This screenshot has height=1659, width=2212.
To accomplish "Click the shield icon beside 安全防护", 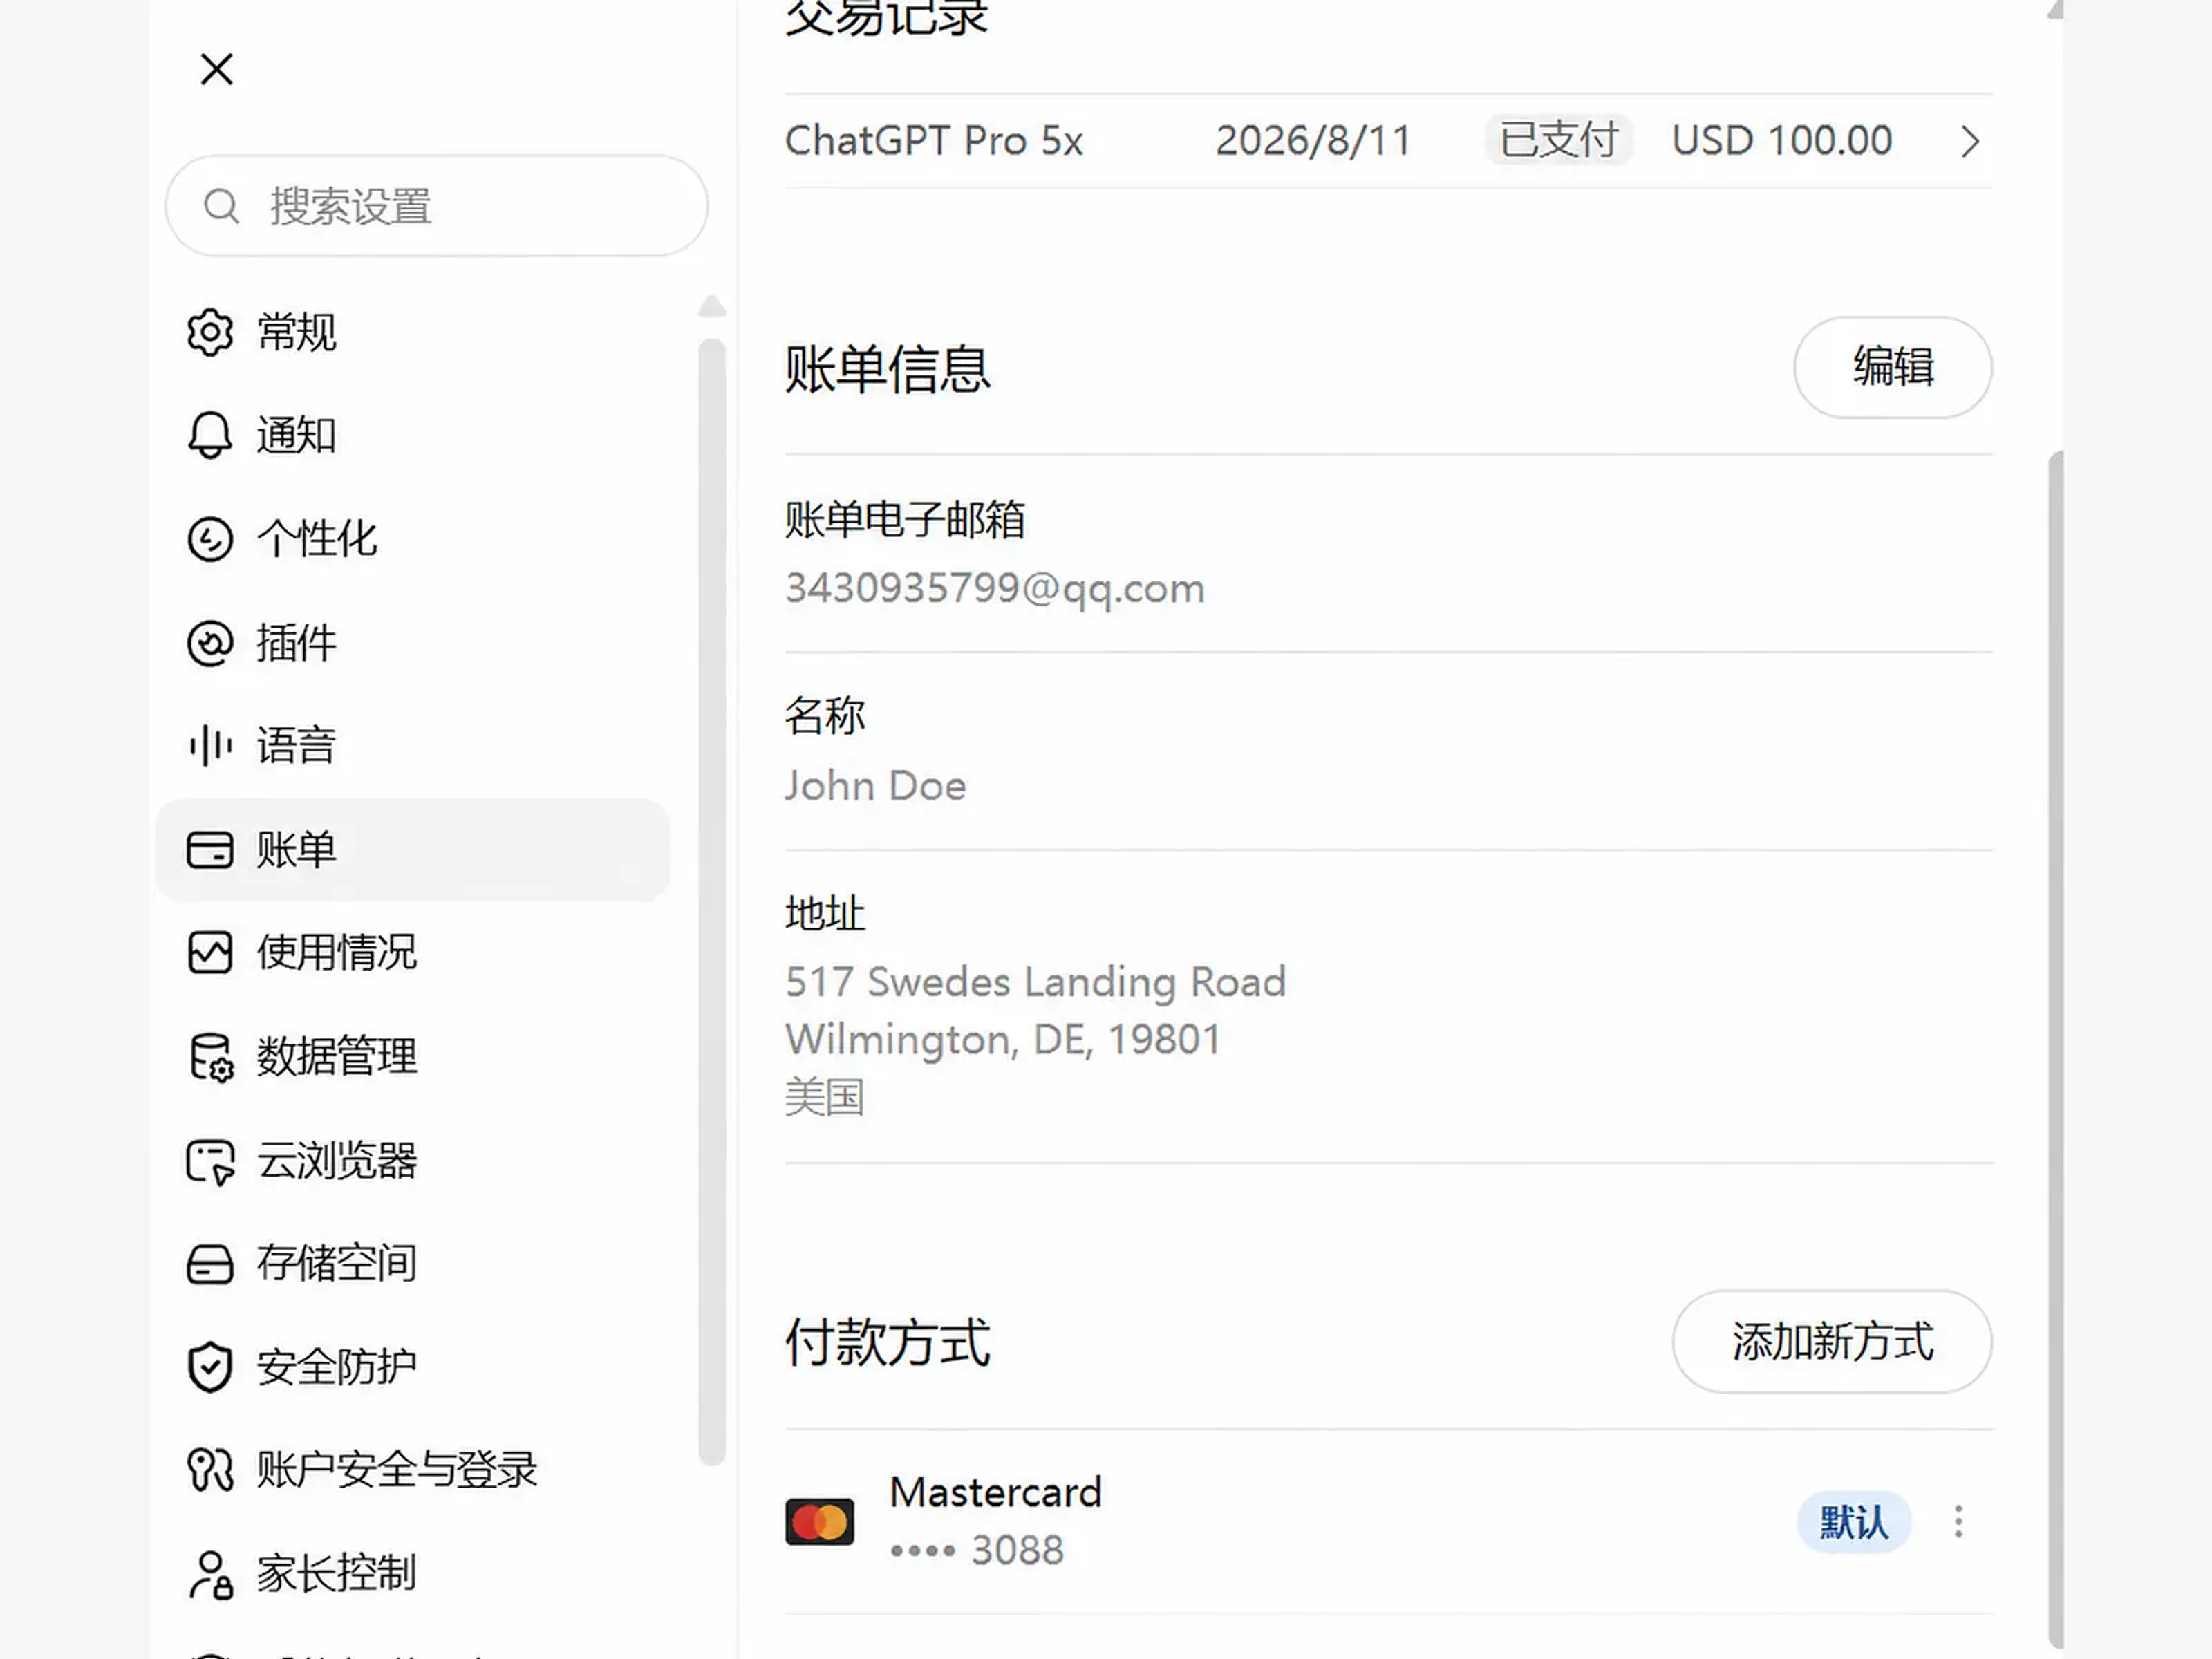I will (210, 1368).
